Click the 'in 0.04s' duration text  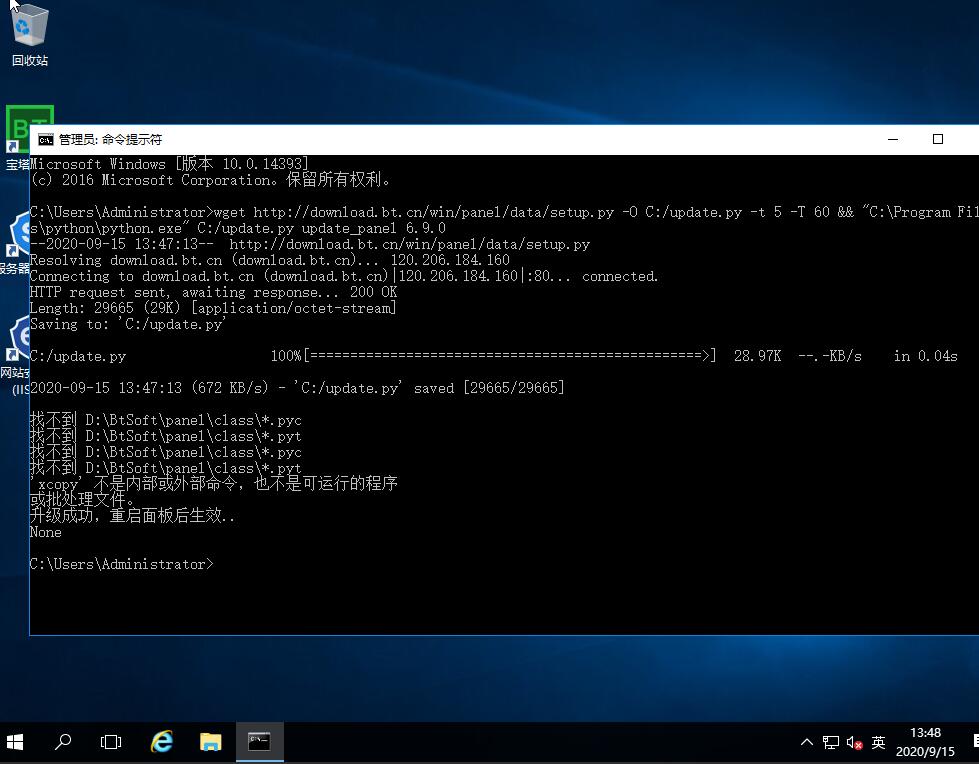925,356
